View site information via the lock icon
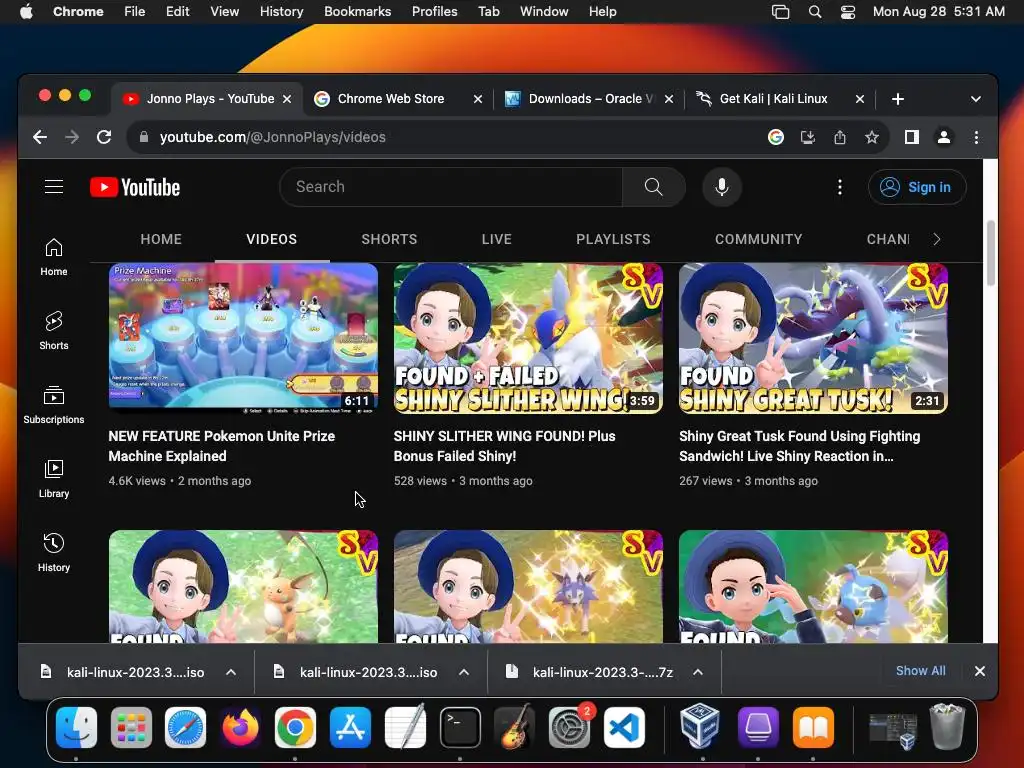Image resolution: width=1024 pixels, height=768 pixels. tap(144, 137)
